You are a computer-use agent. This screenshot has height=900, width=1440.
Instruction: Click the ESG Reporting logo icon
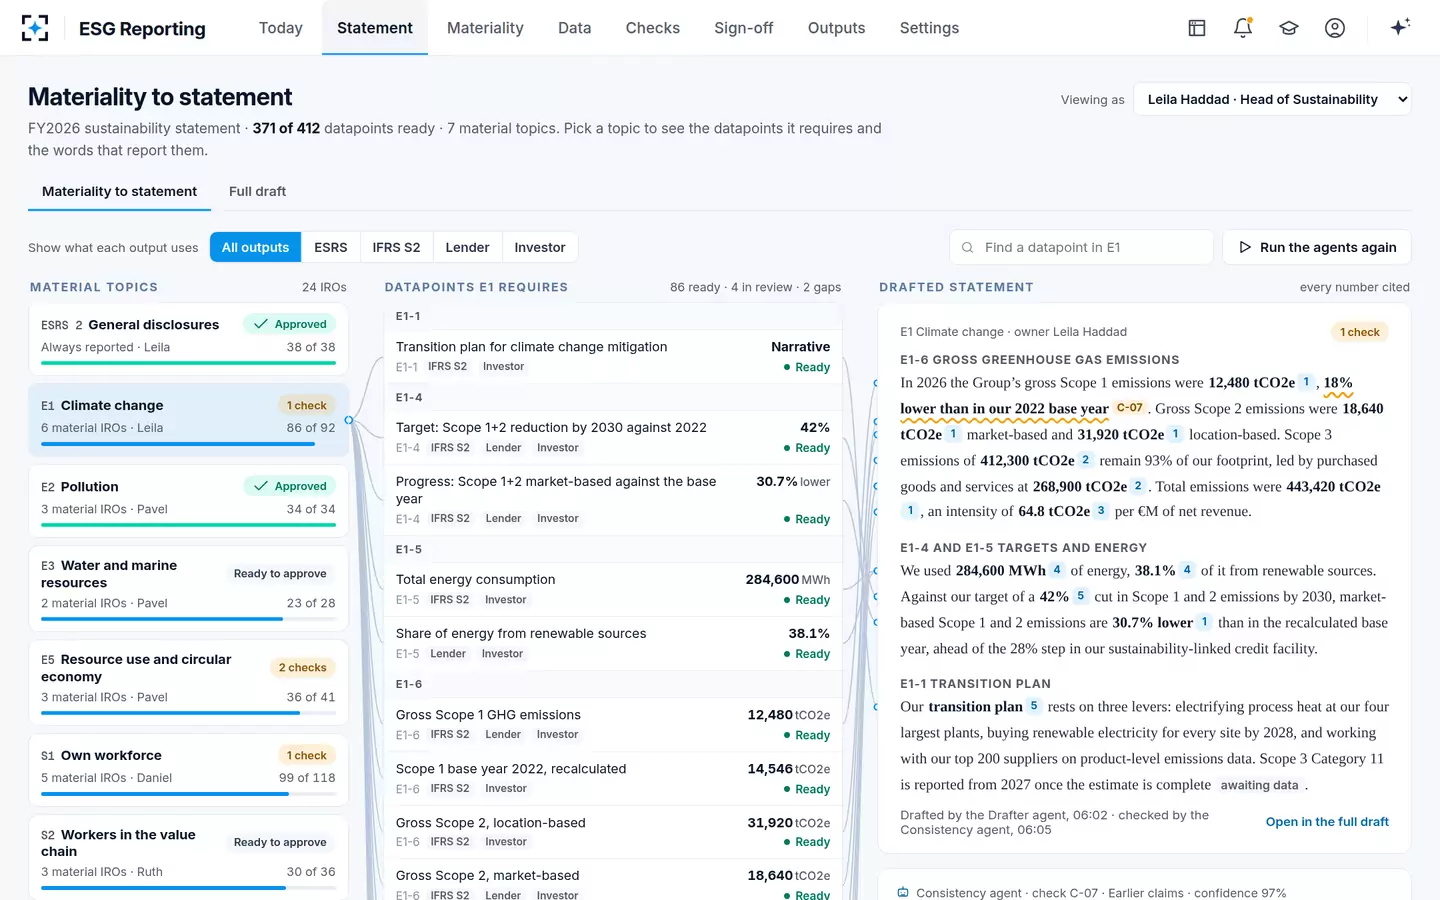click(x=35, y=28)
